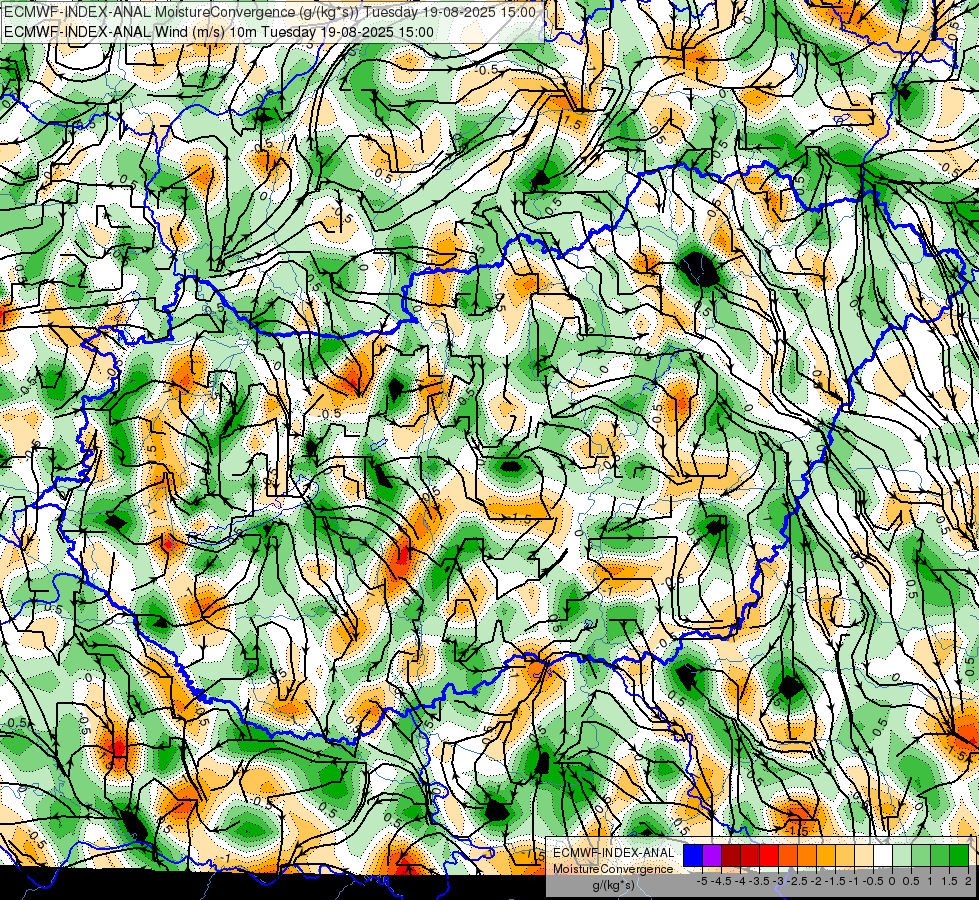Click the '-5' legend scale value
Viewport: 979px width, 900px height.
tap(702, 881)
